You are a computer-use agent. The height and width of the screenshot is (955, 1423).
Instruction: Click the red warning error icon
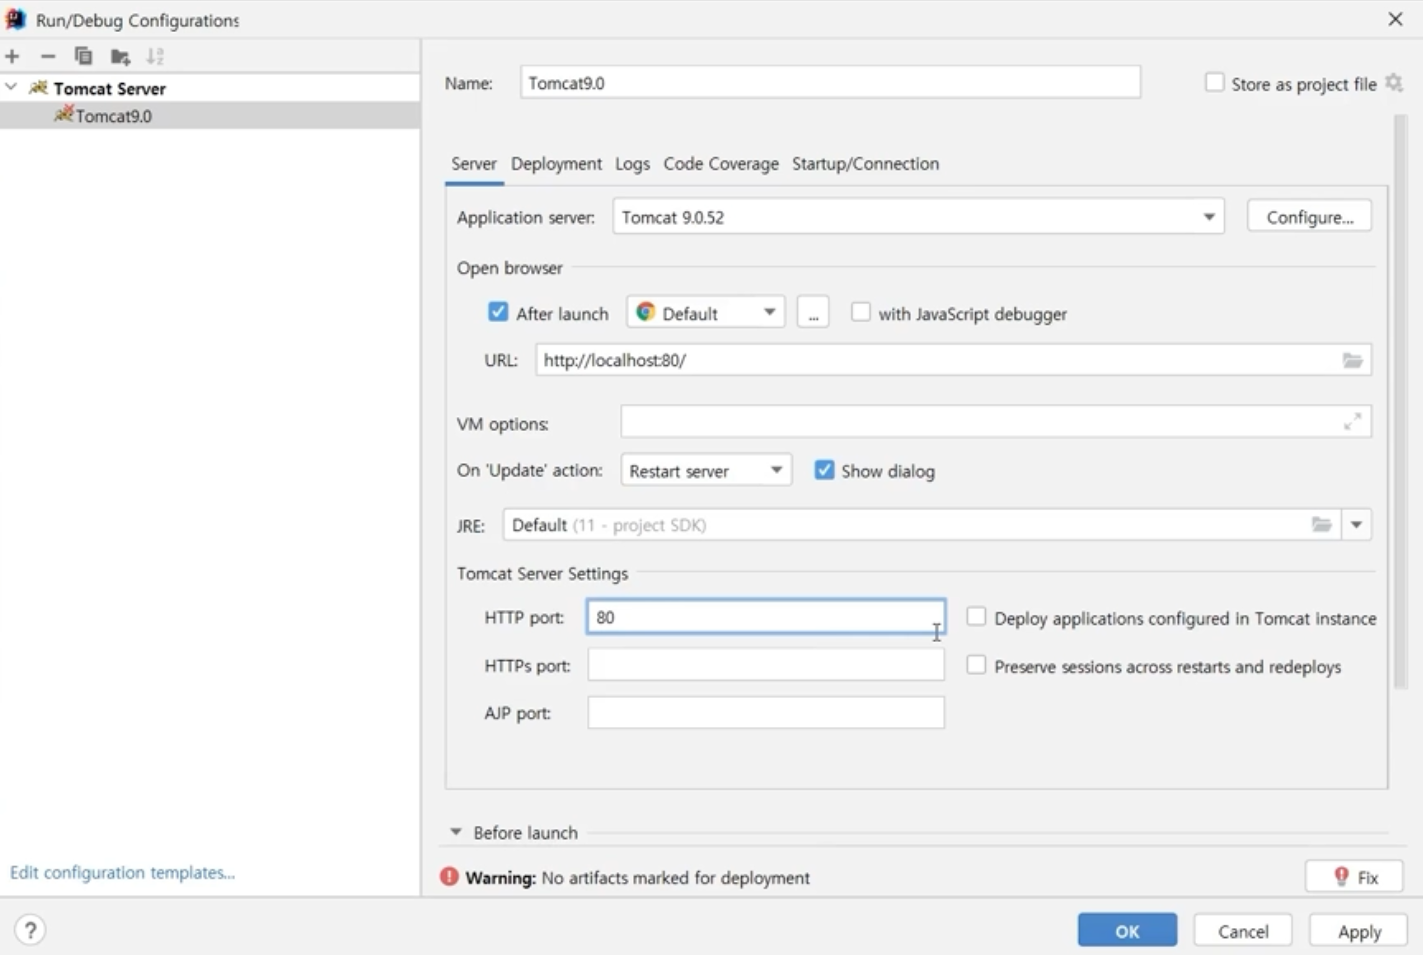pyautogui.click(x=449, y=877)
